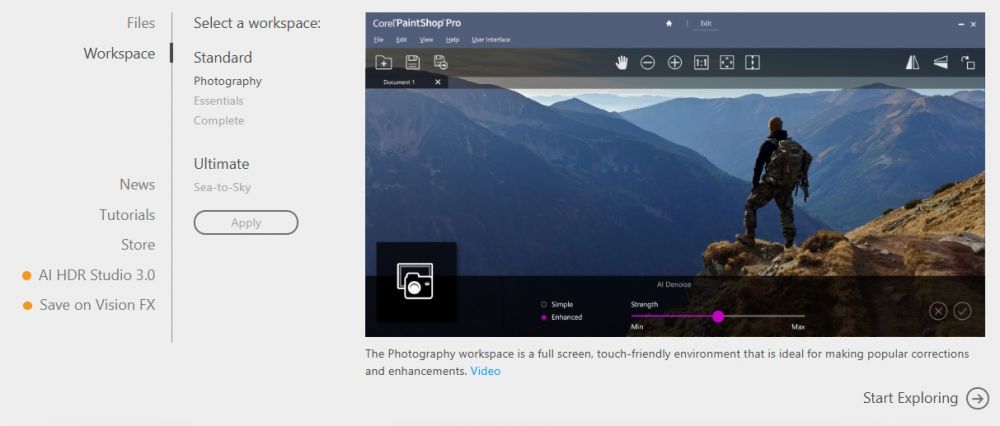Click Start Exploring arrow button

pyautogui.click(x=977, y=398)
